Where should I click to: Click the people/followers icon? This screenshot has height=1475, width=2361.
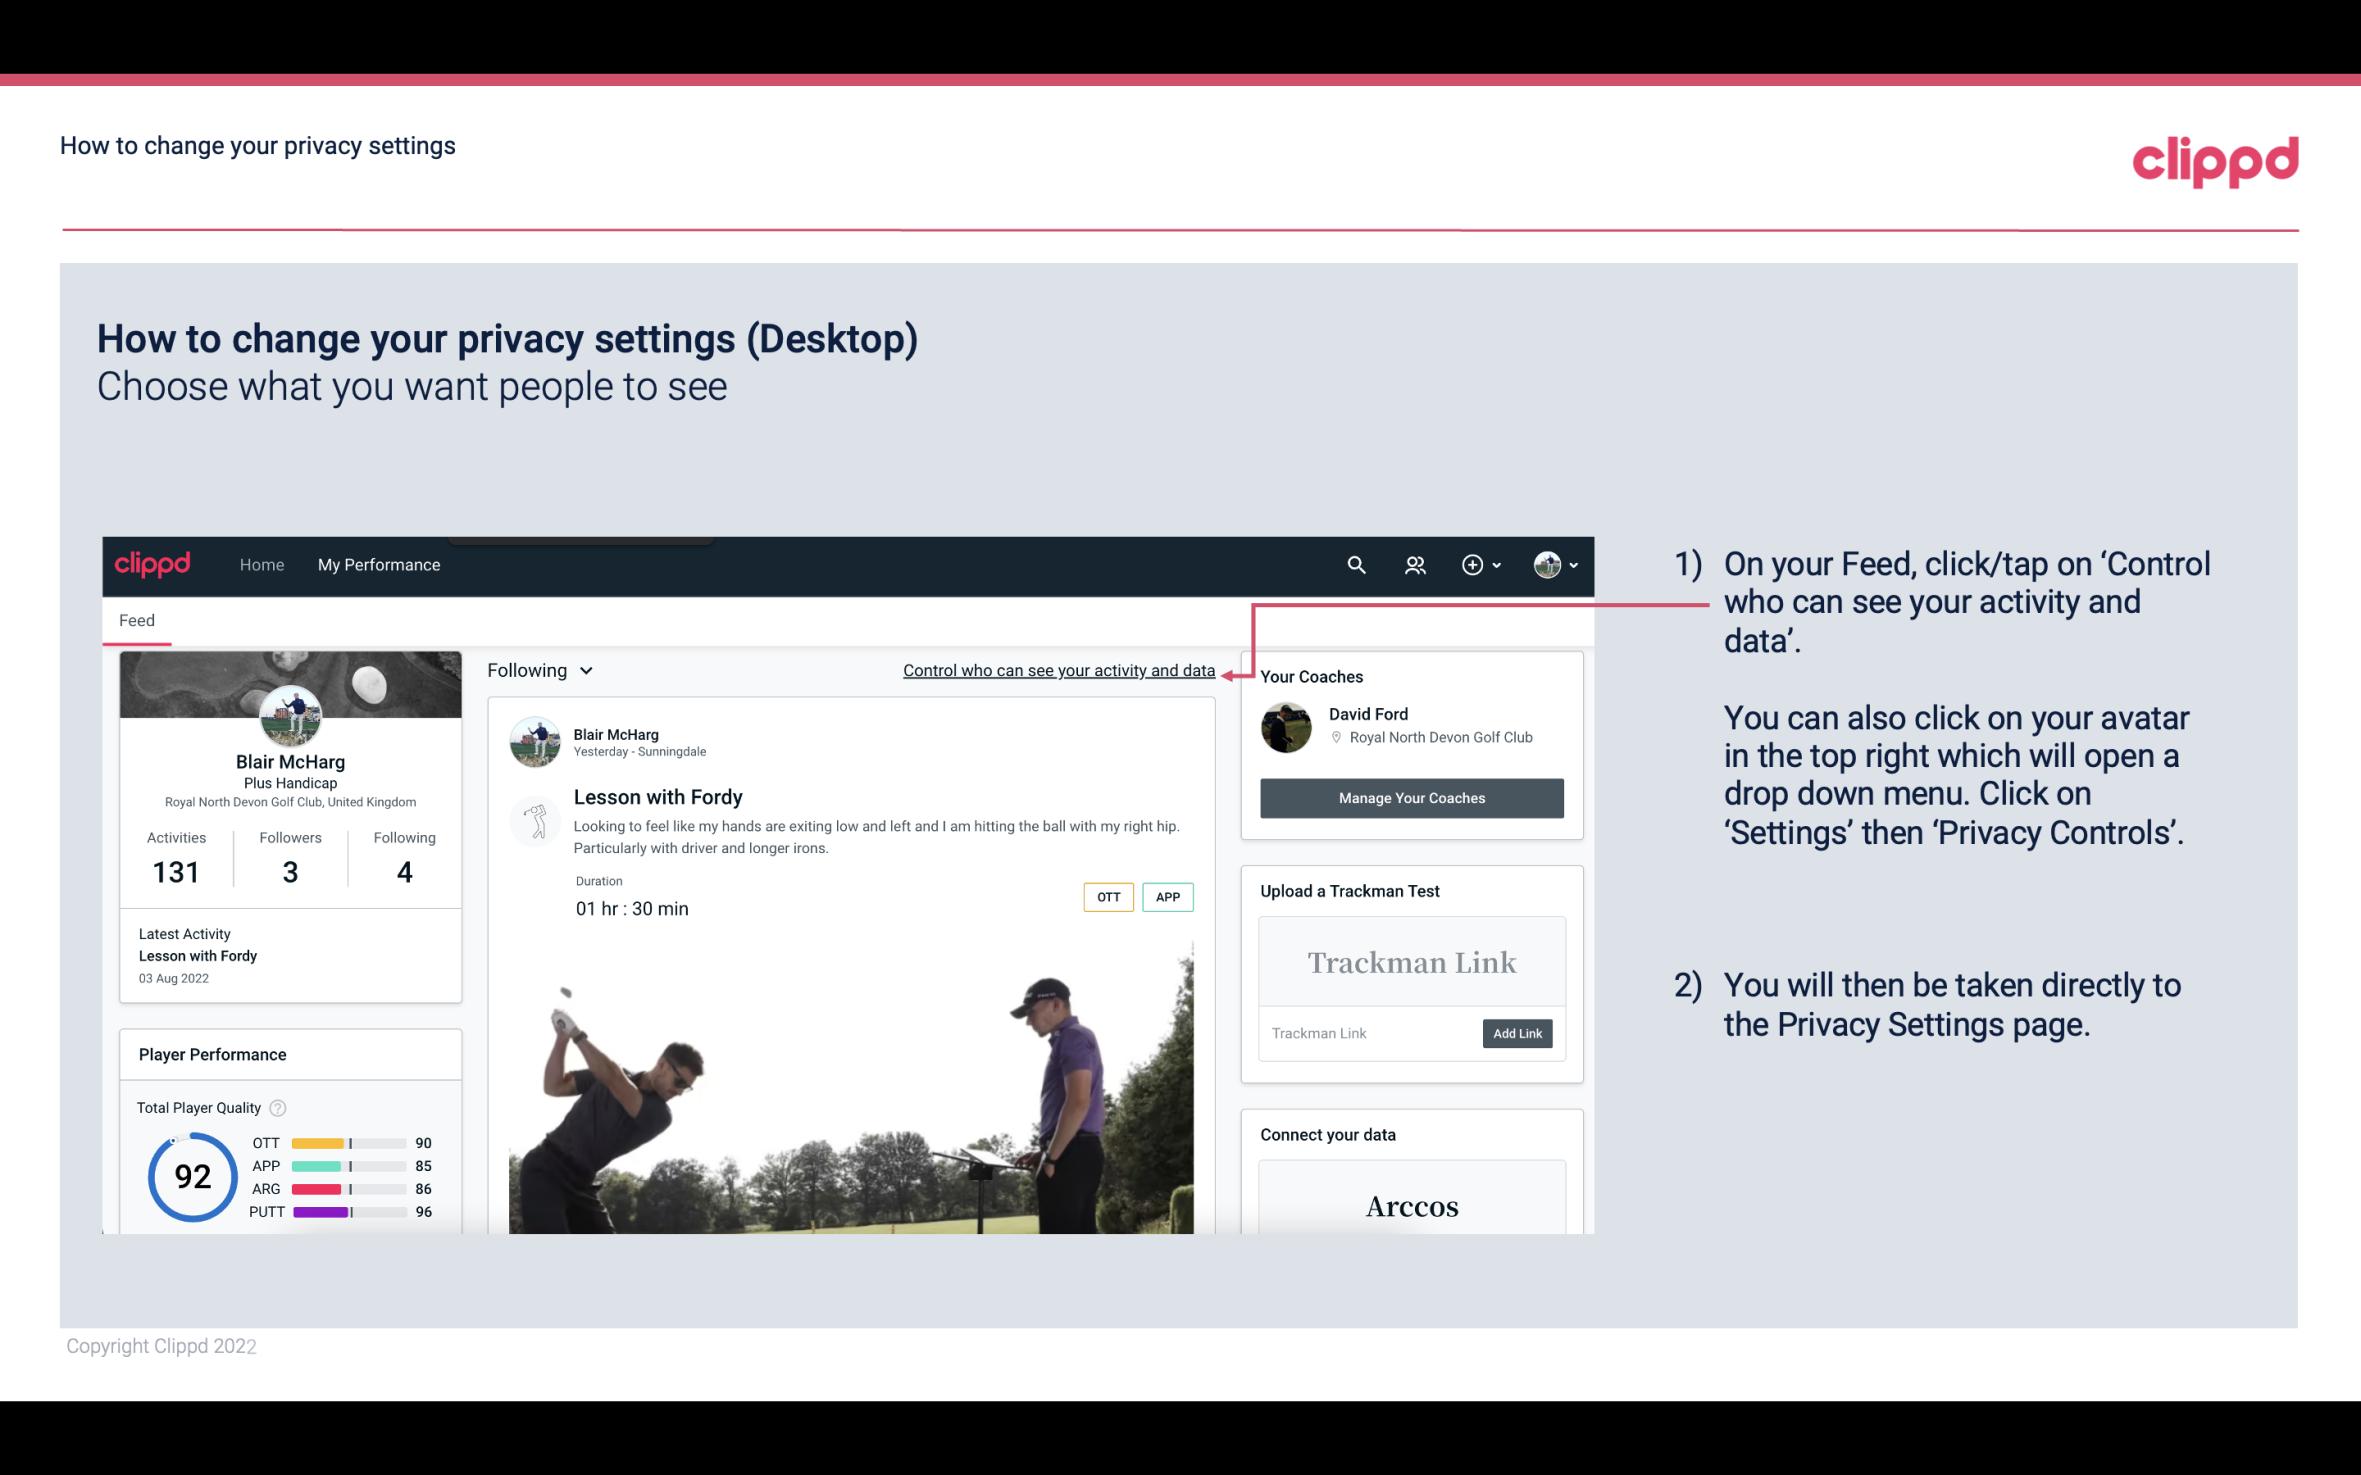click(1415, 564)
